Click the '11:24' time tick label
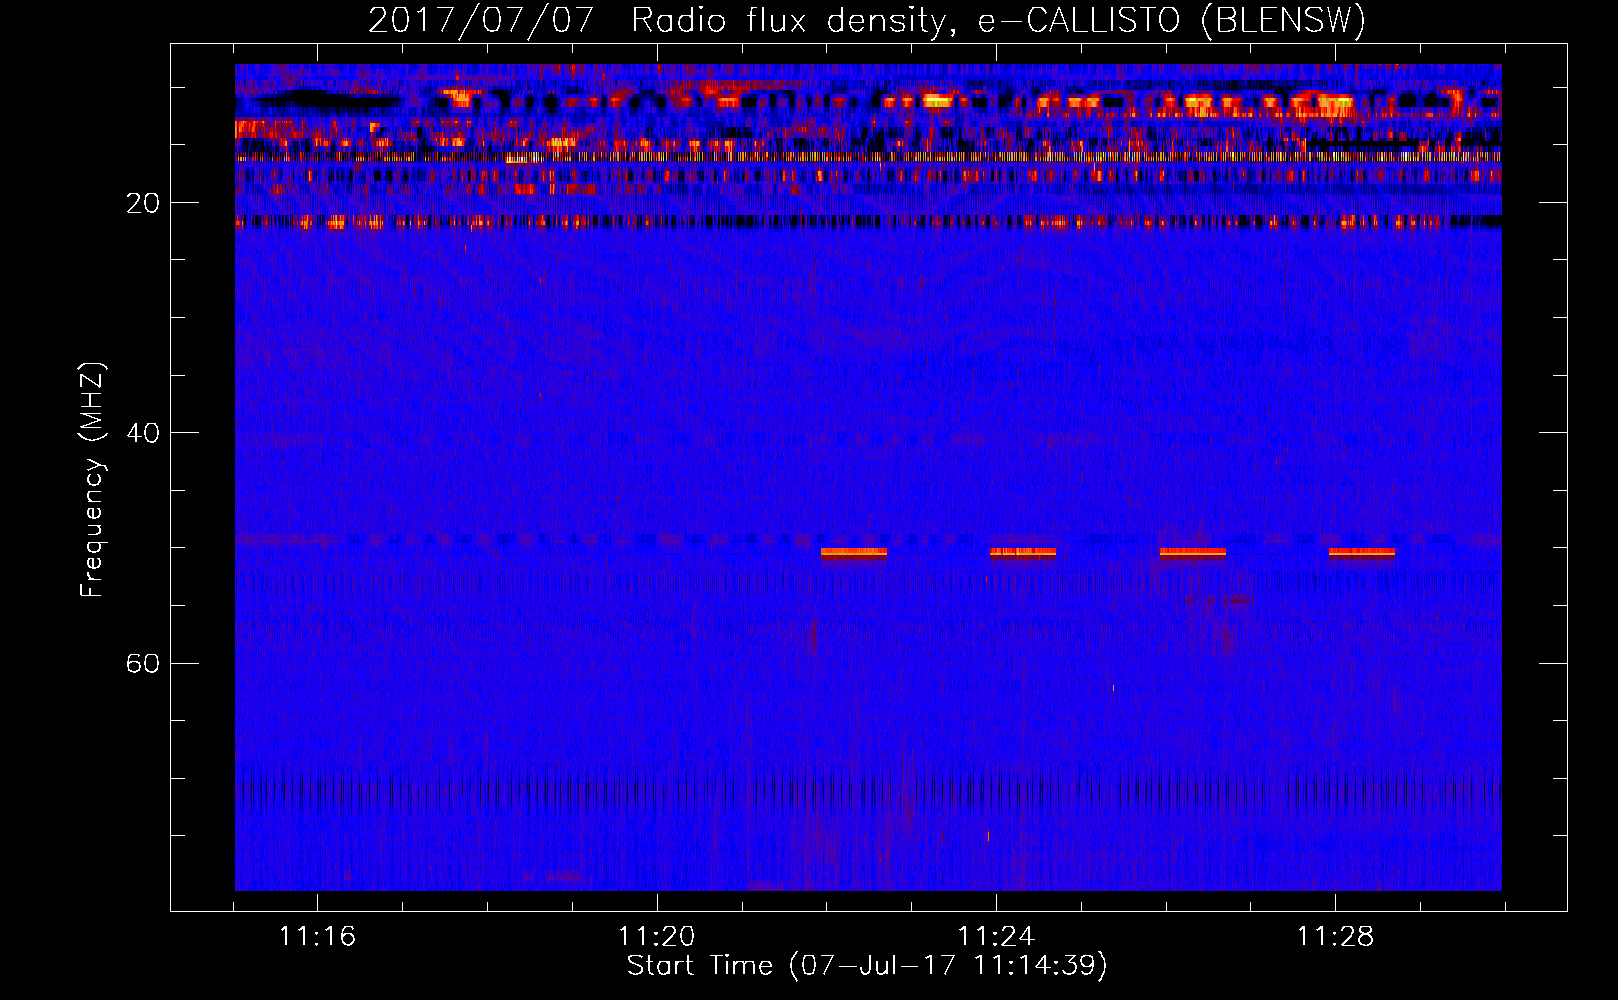 click(996, 936)
